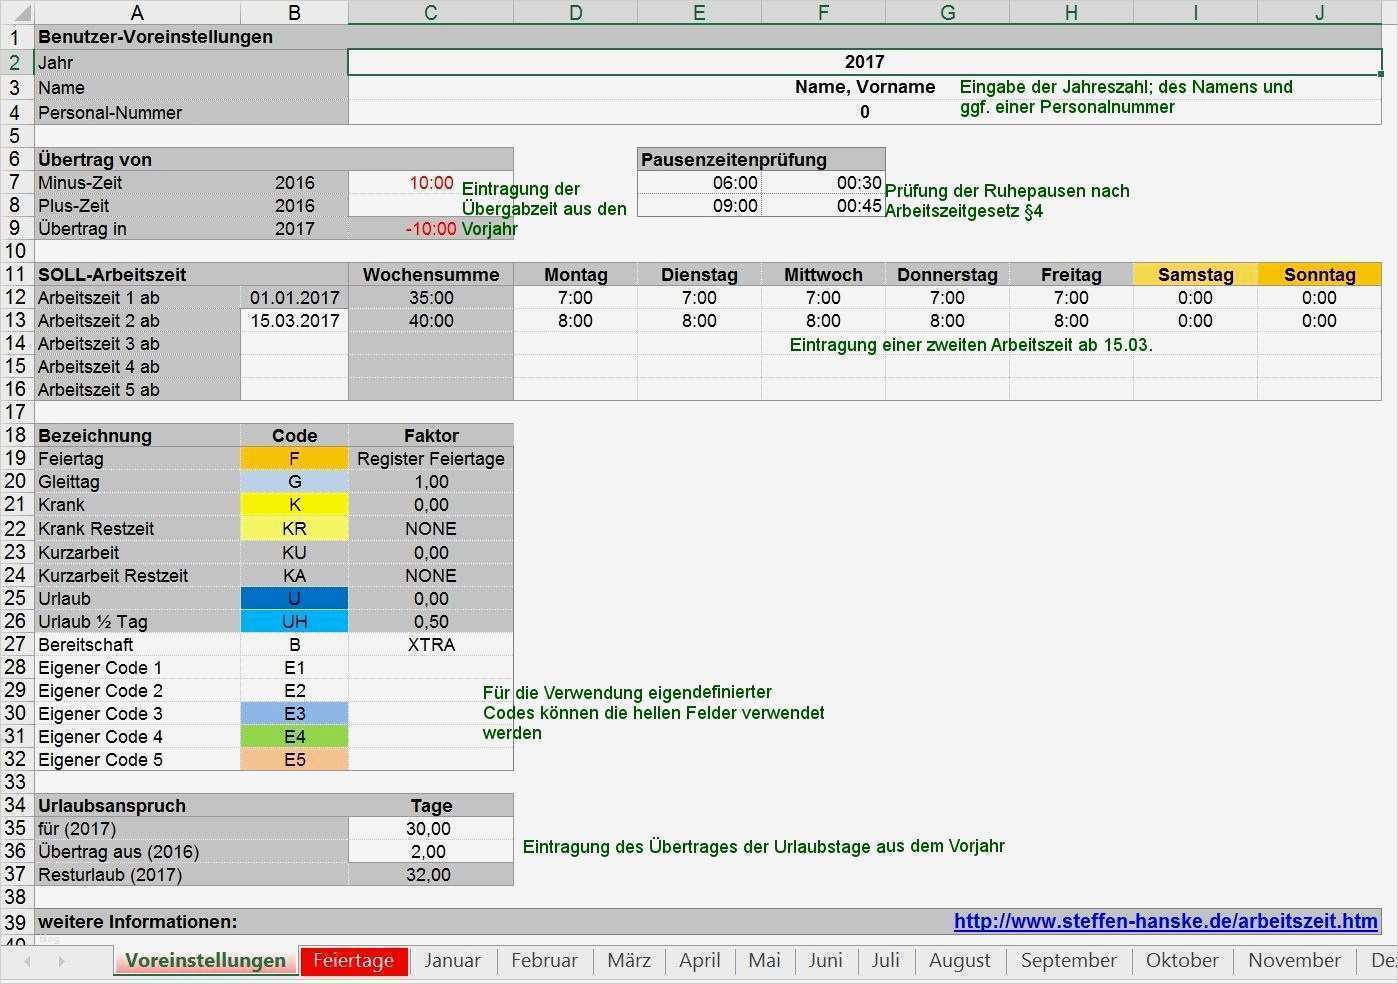Click the Name, Vorname entry cell
The image size is (1398, 984).
click(864, 87)
